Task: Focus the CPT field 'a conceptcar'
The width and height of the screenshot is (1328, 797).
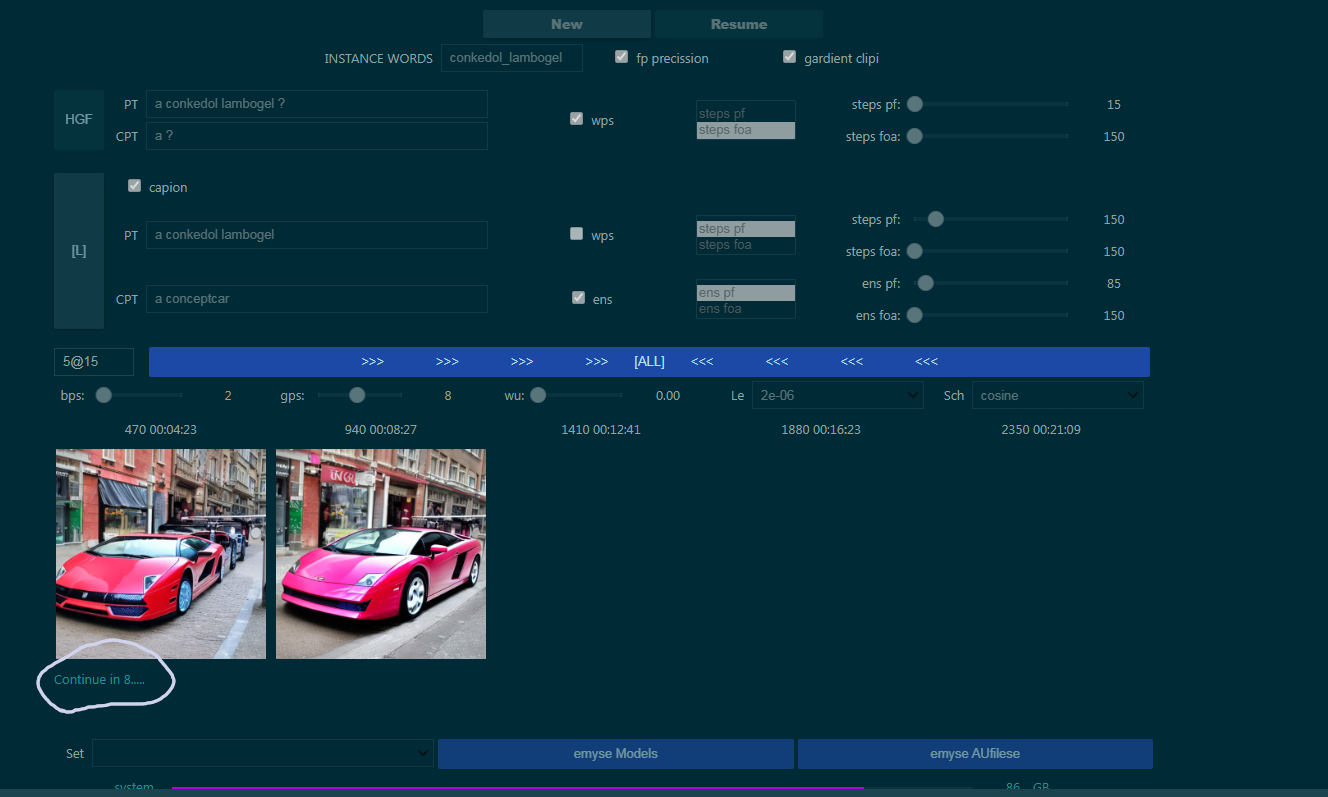Action: 317,299
